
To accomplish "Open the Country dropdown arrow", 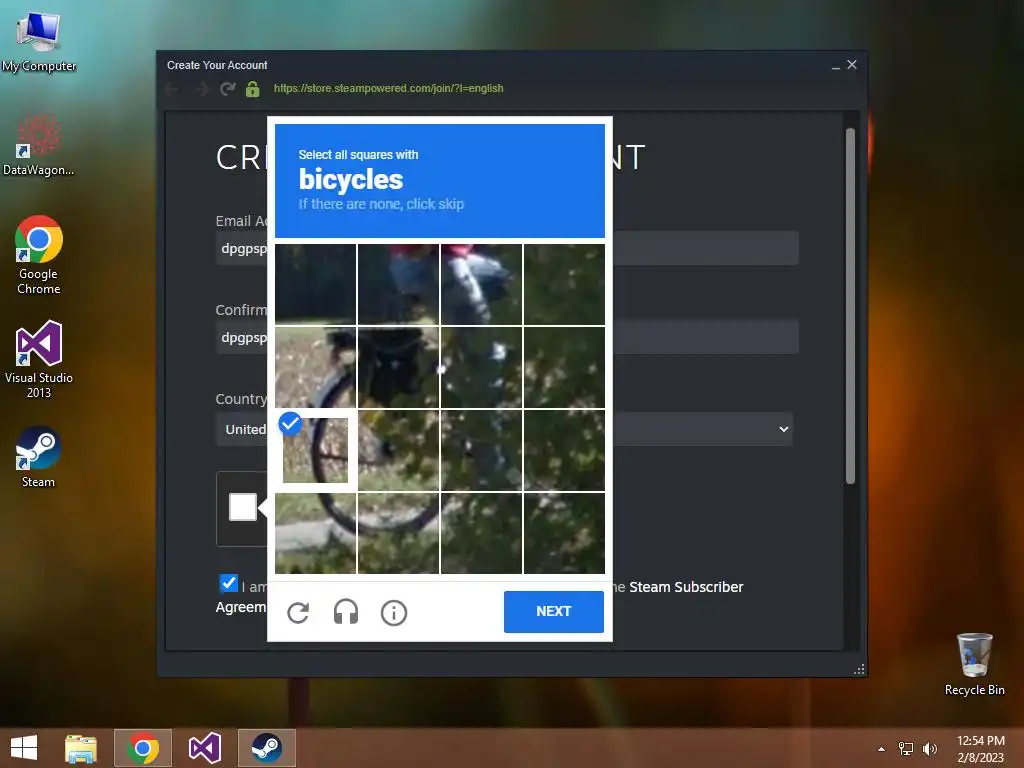I will click(784, 429).
